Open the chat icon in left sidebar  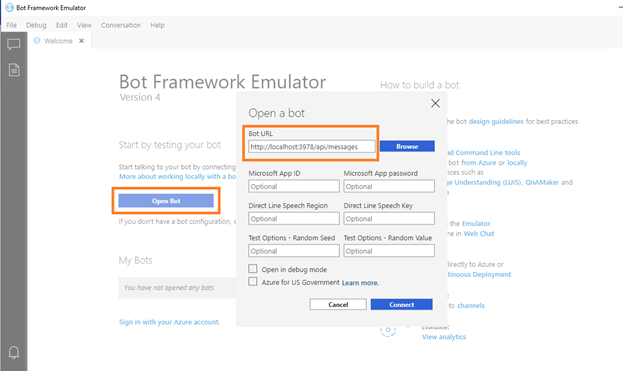pos(14,44)
